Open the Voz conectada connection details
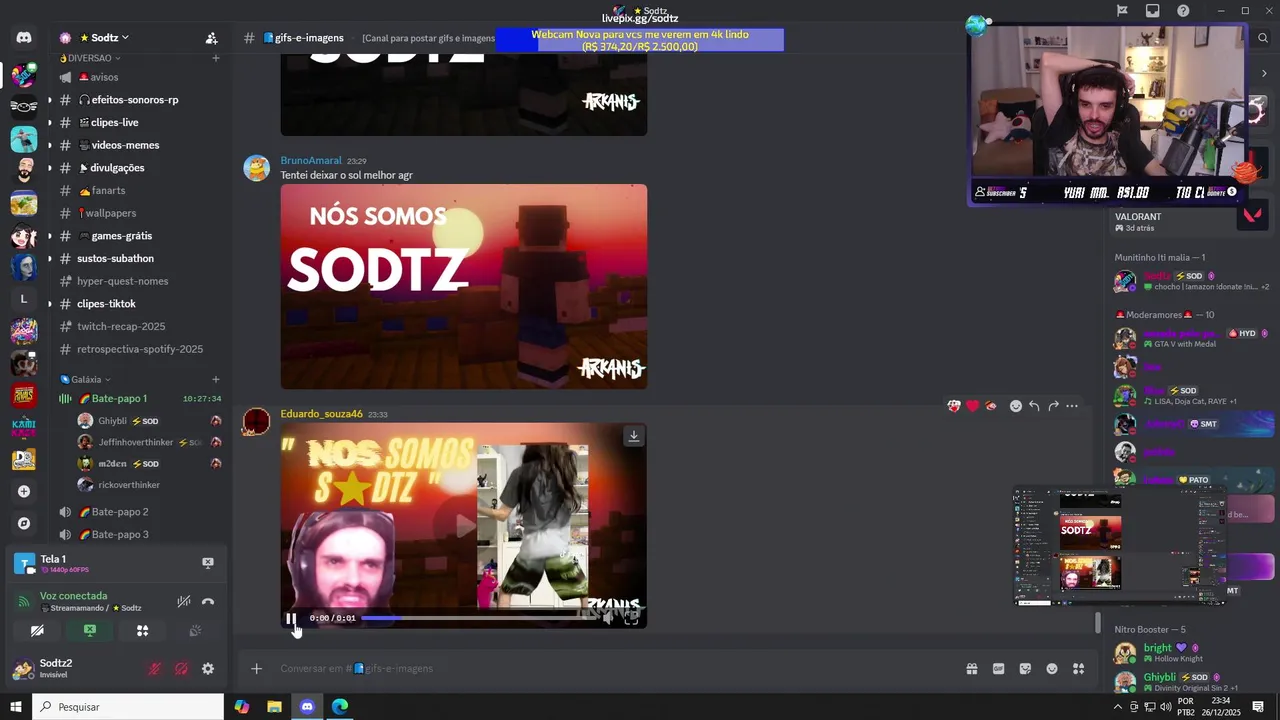 [x=73, y=596]
